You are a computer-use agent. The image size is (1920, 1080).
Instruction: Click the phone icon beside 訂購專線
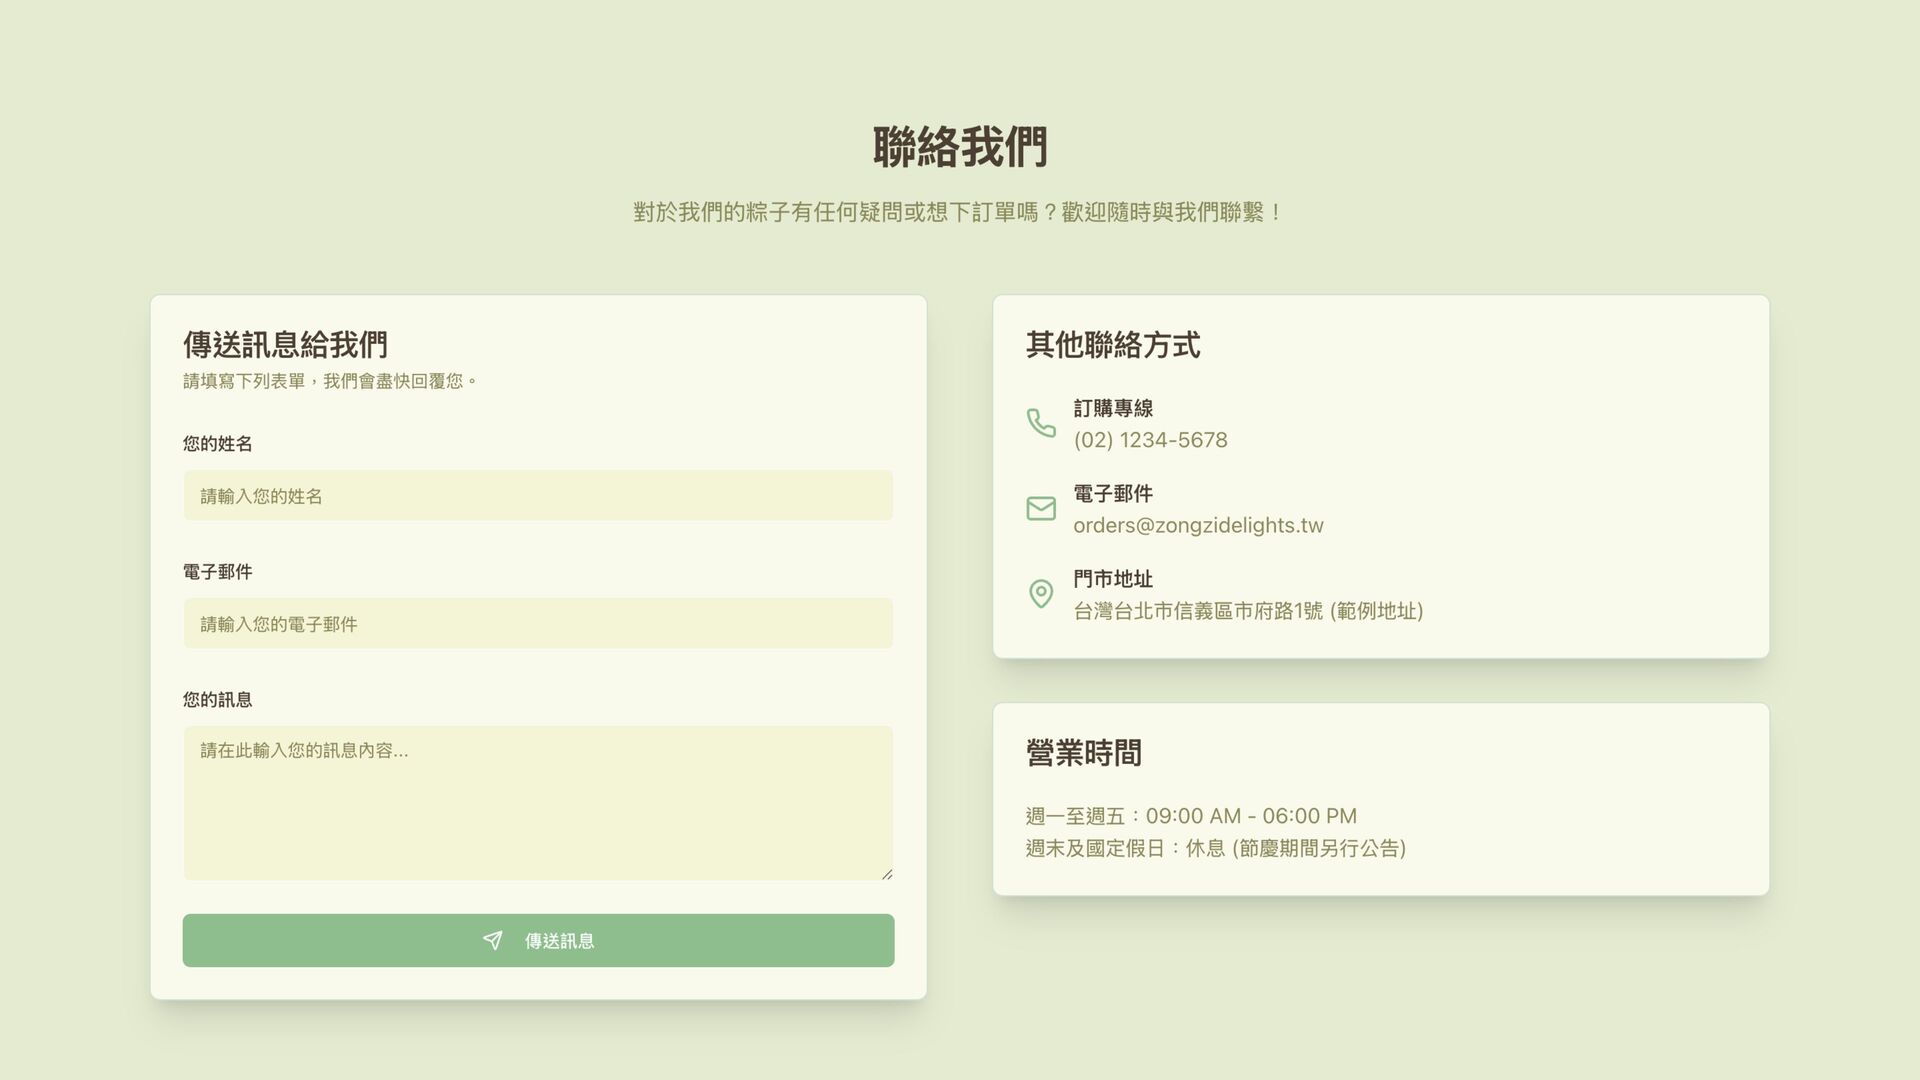click(x=1041, y=423)
